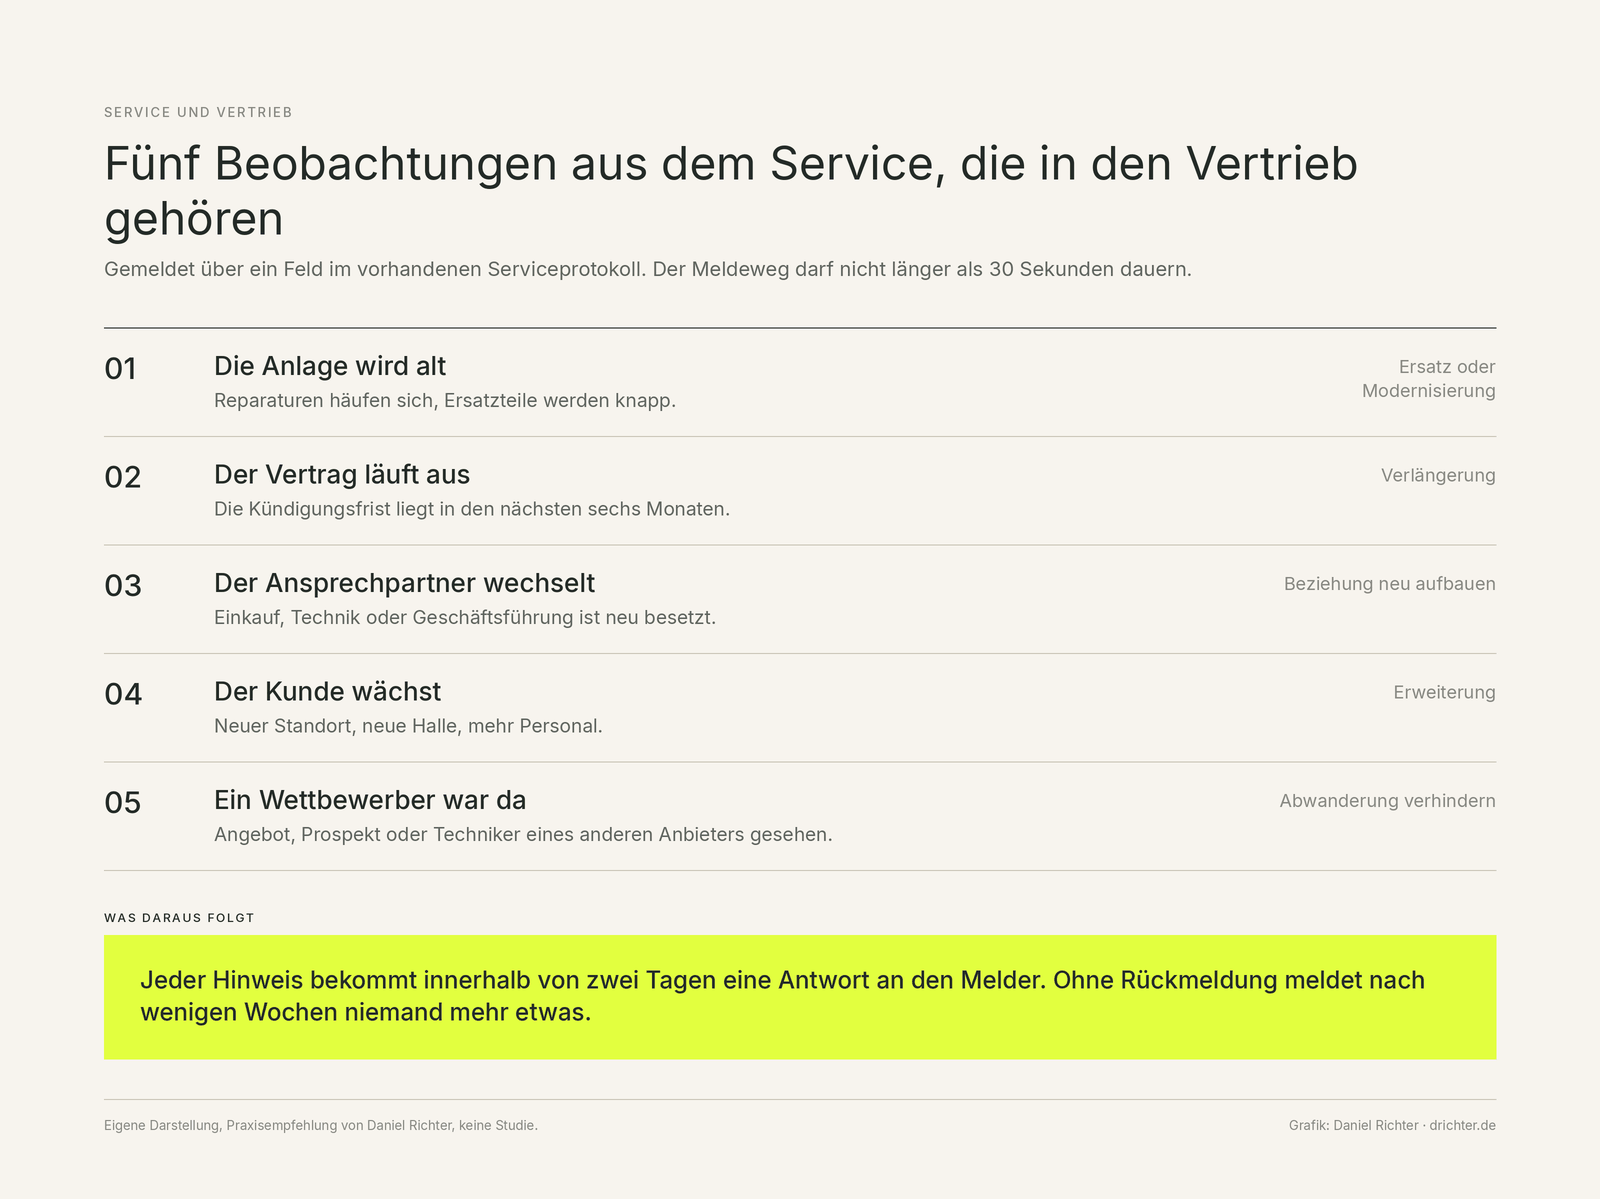
Task: Click the number '02'
Action: point(123,477)
